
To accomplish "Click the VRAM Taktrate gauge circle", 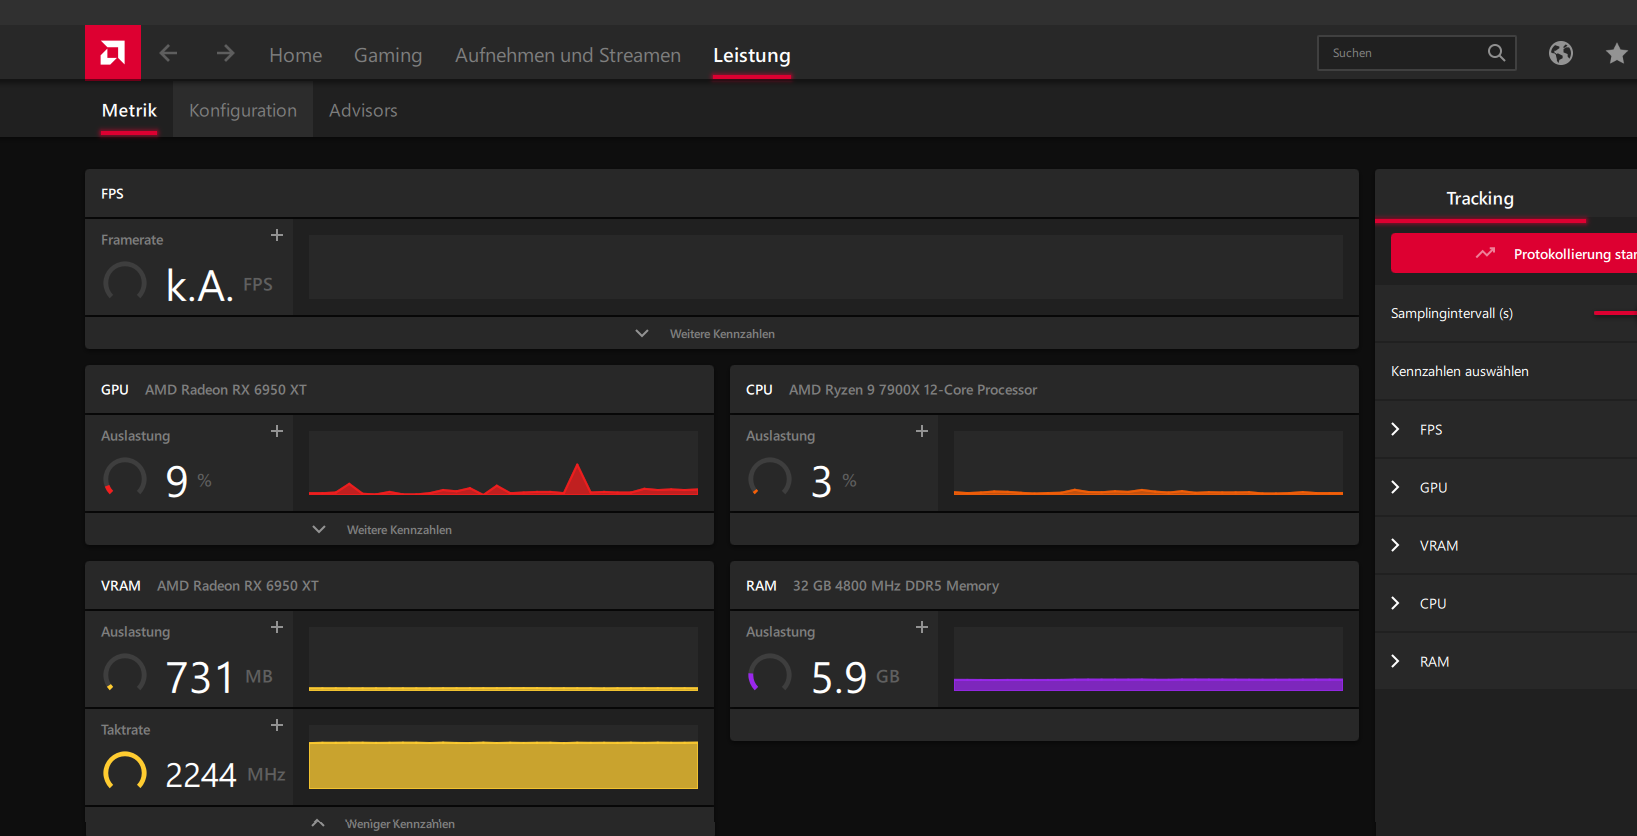I will [125, 772].
